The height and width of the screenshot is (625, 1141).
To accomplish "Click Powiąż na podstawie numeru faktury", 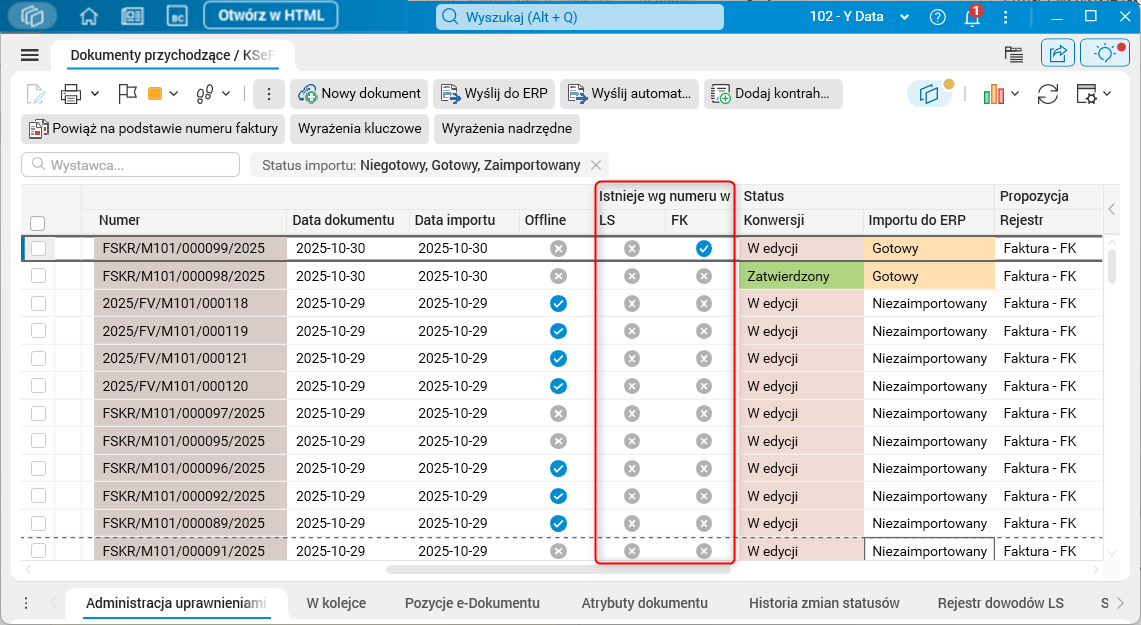I will pos(153,129).
